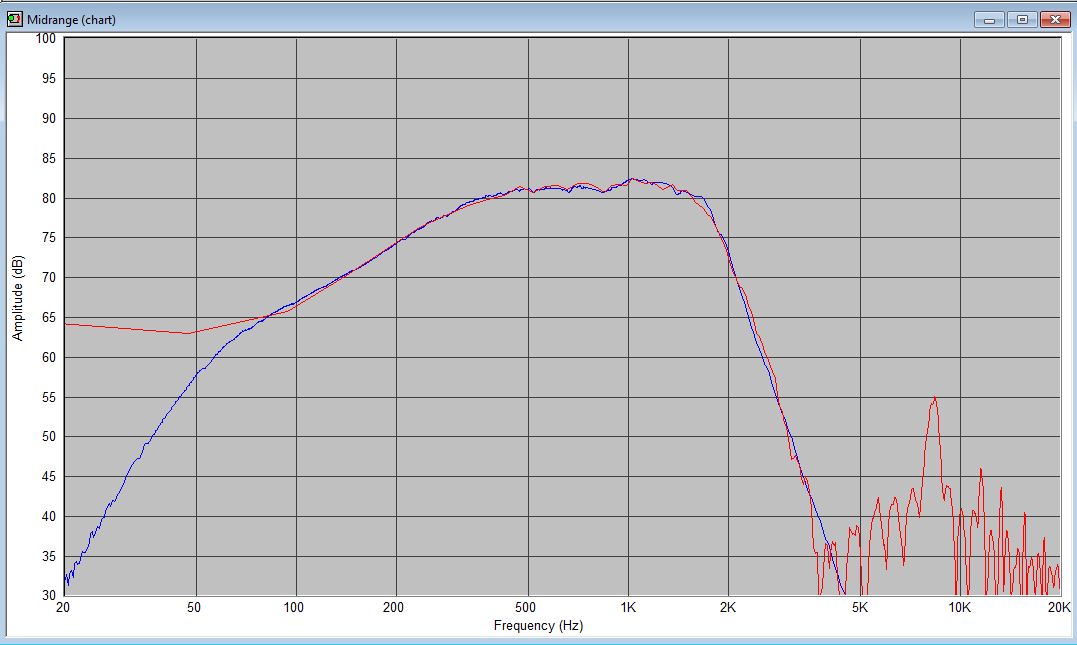Click the 'Frequency (Hz)' axis label
The image size is (1077, 645).
click(538, 626)
